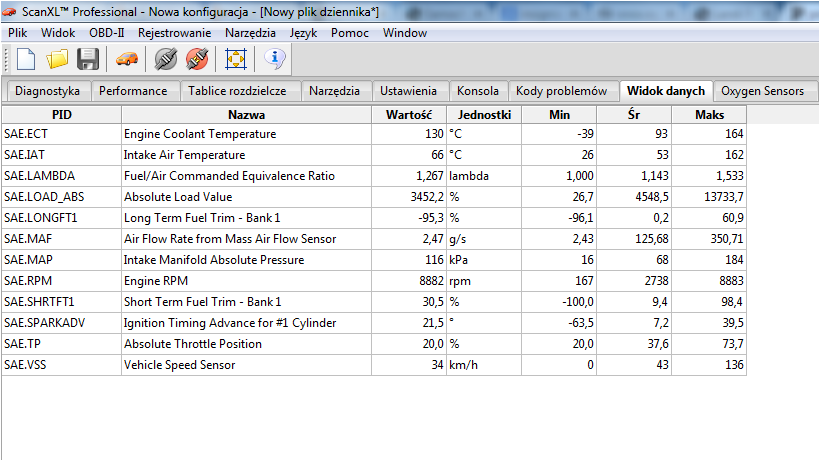Viewport: 819px width, 460px height.
Task: Sort by the PID column header
Action: [62, 115]
